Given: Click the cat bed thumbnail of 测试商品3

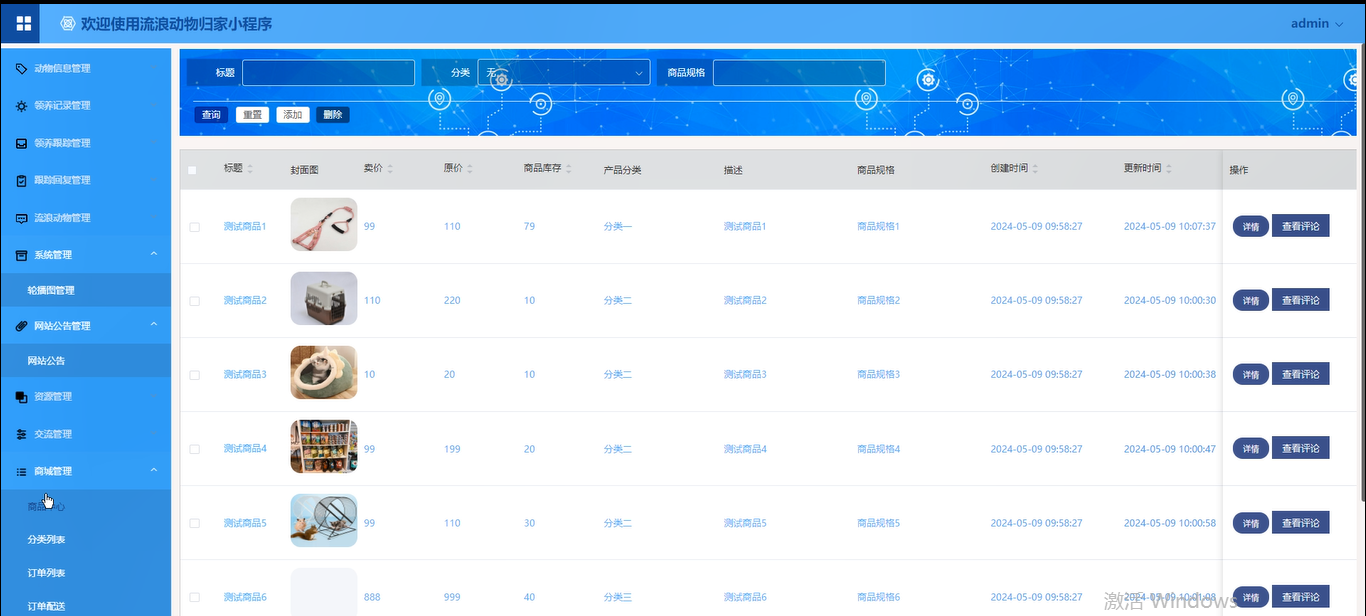Looking at the screenshot, I should click(324, 372).
